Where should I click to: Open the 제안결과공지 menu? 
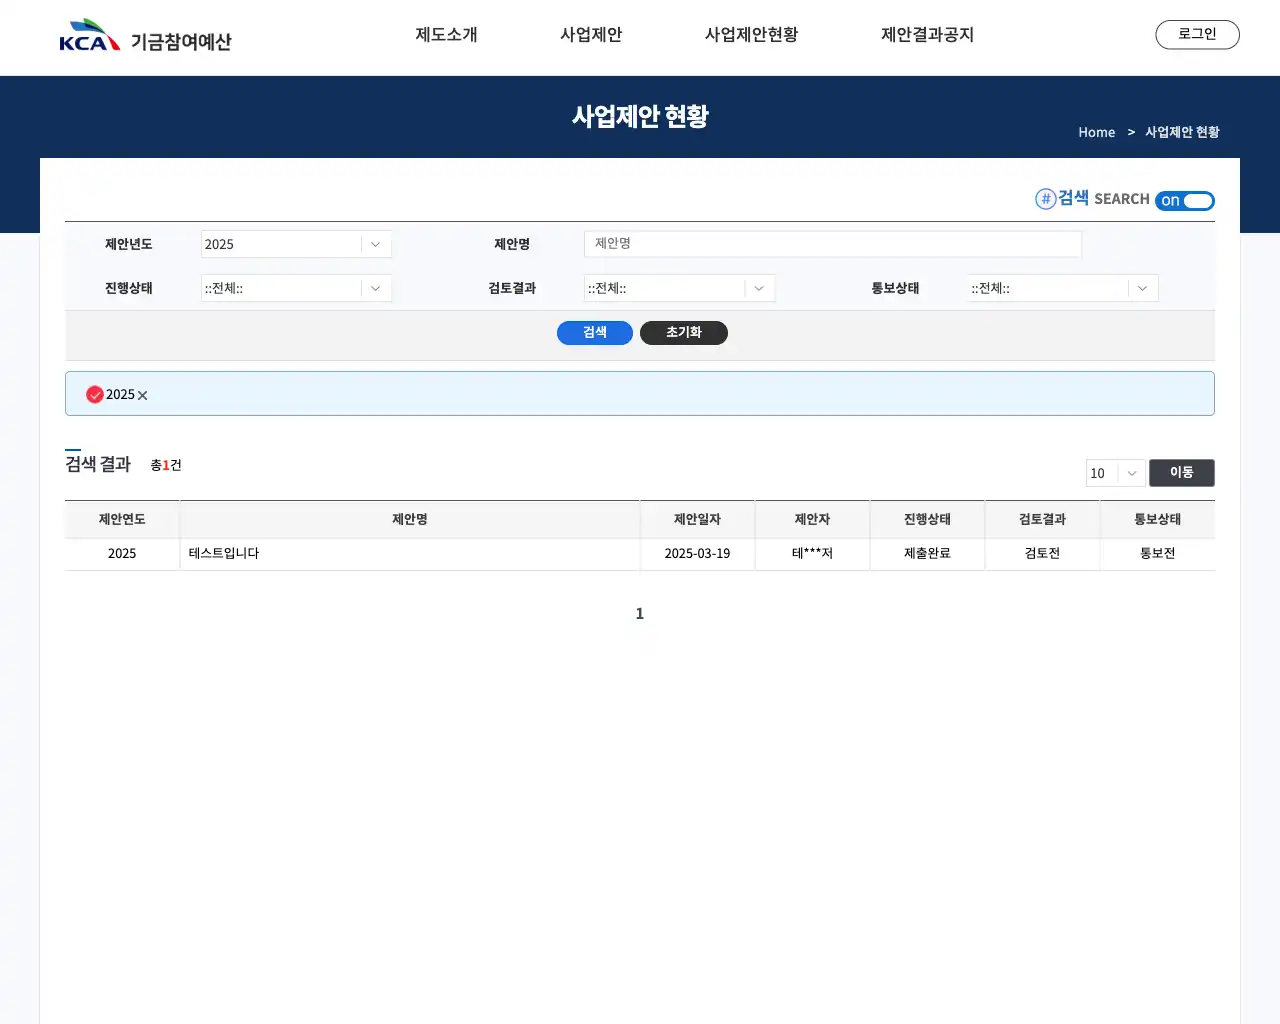pos(927,34)
